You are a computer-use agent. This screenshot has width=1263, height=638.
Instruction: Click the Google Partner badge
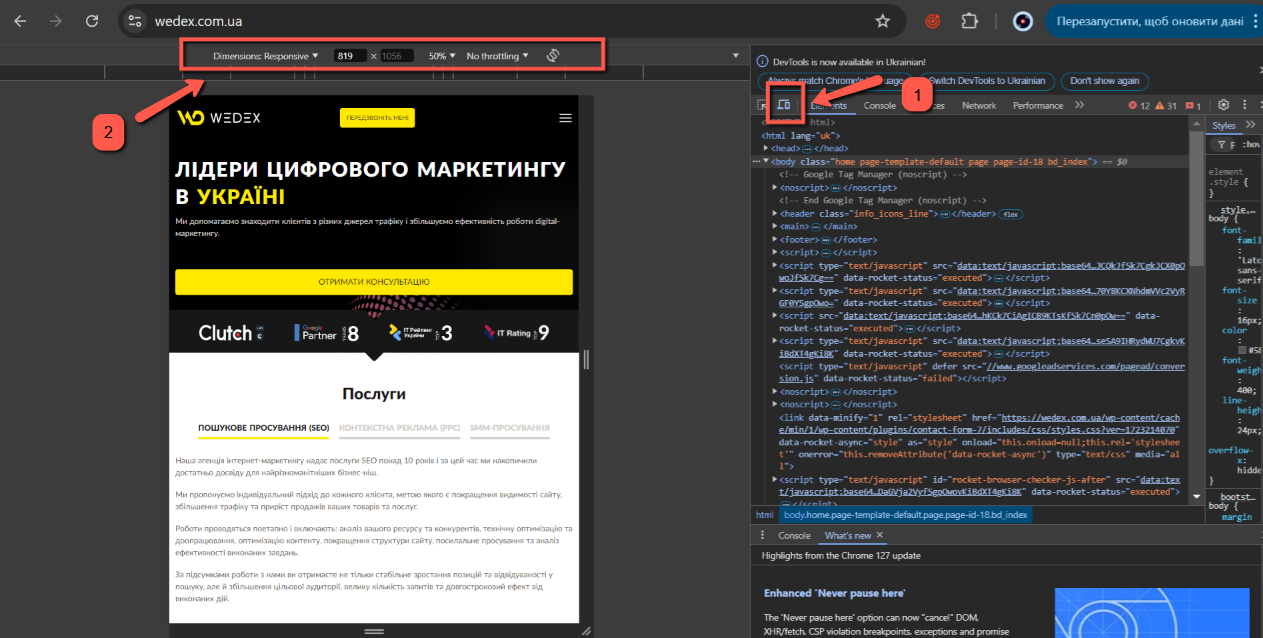tap(327, 333)
